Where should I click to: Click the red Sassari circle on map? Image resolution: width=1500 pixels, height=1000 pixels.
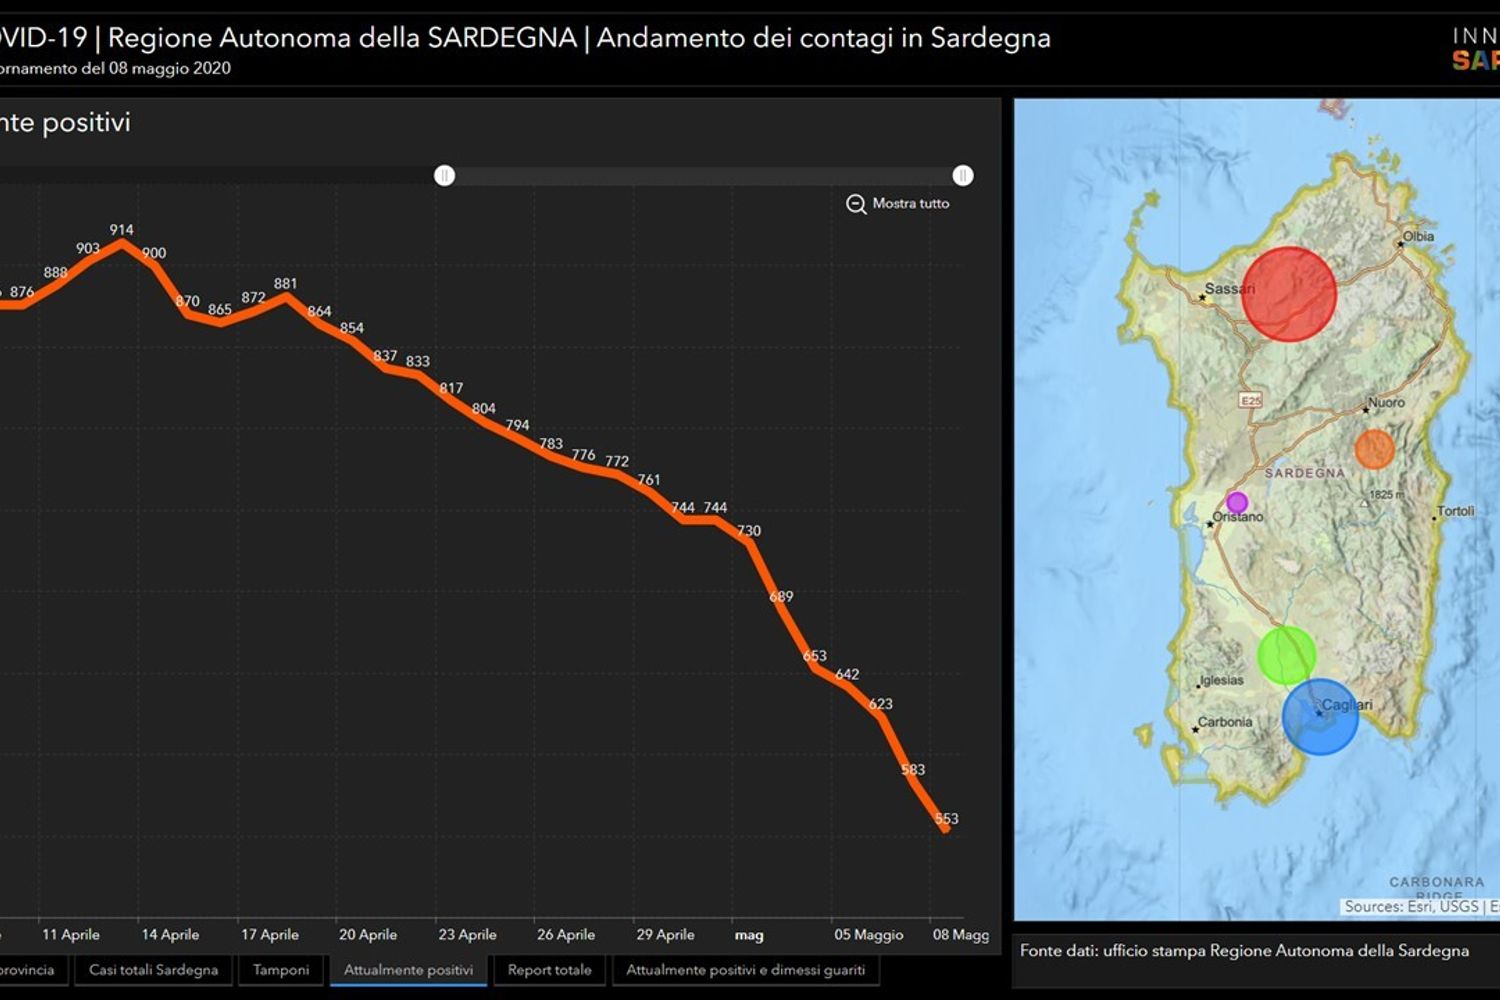pyautogui.click(x=1288, y=294)
